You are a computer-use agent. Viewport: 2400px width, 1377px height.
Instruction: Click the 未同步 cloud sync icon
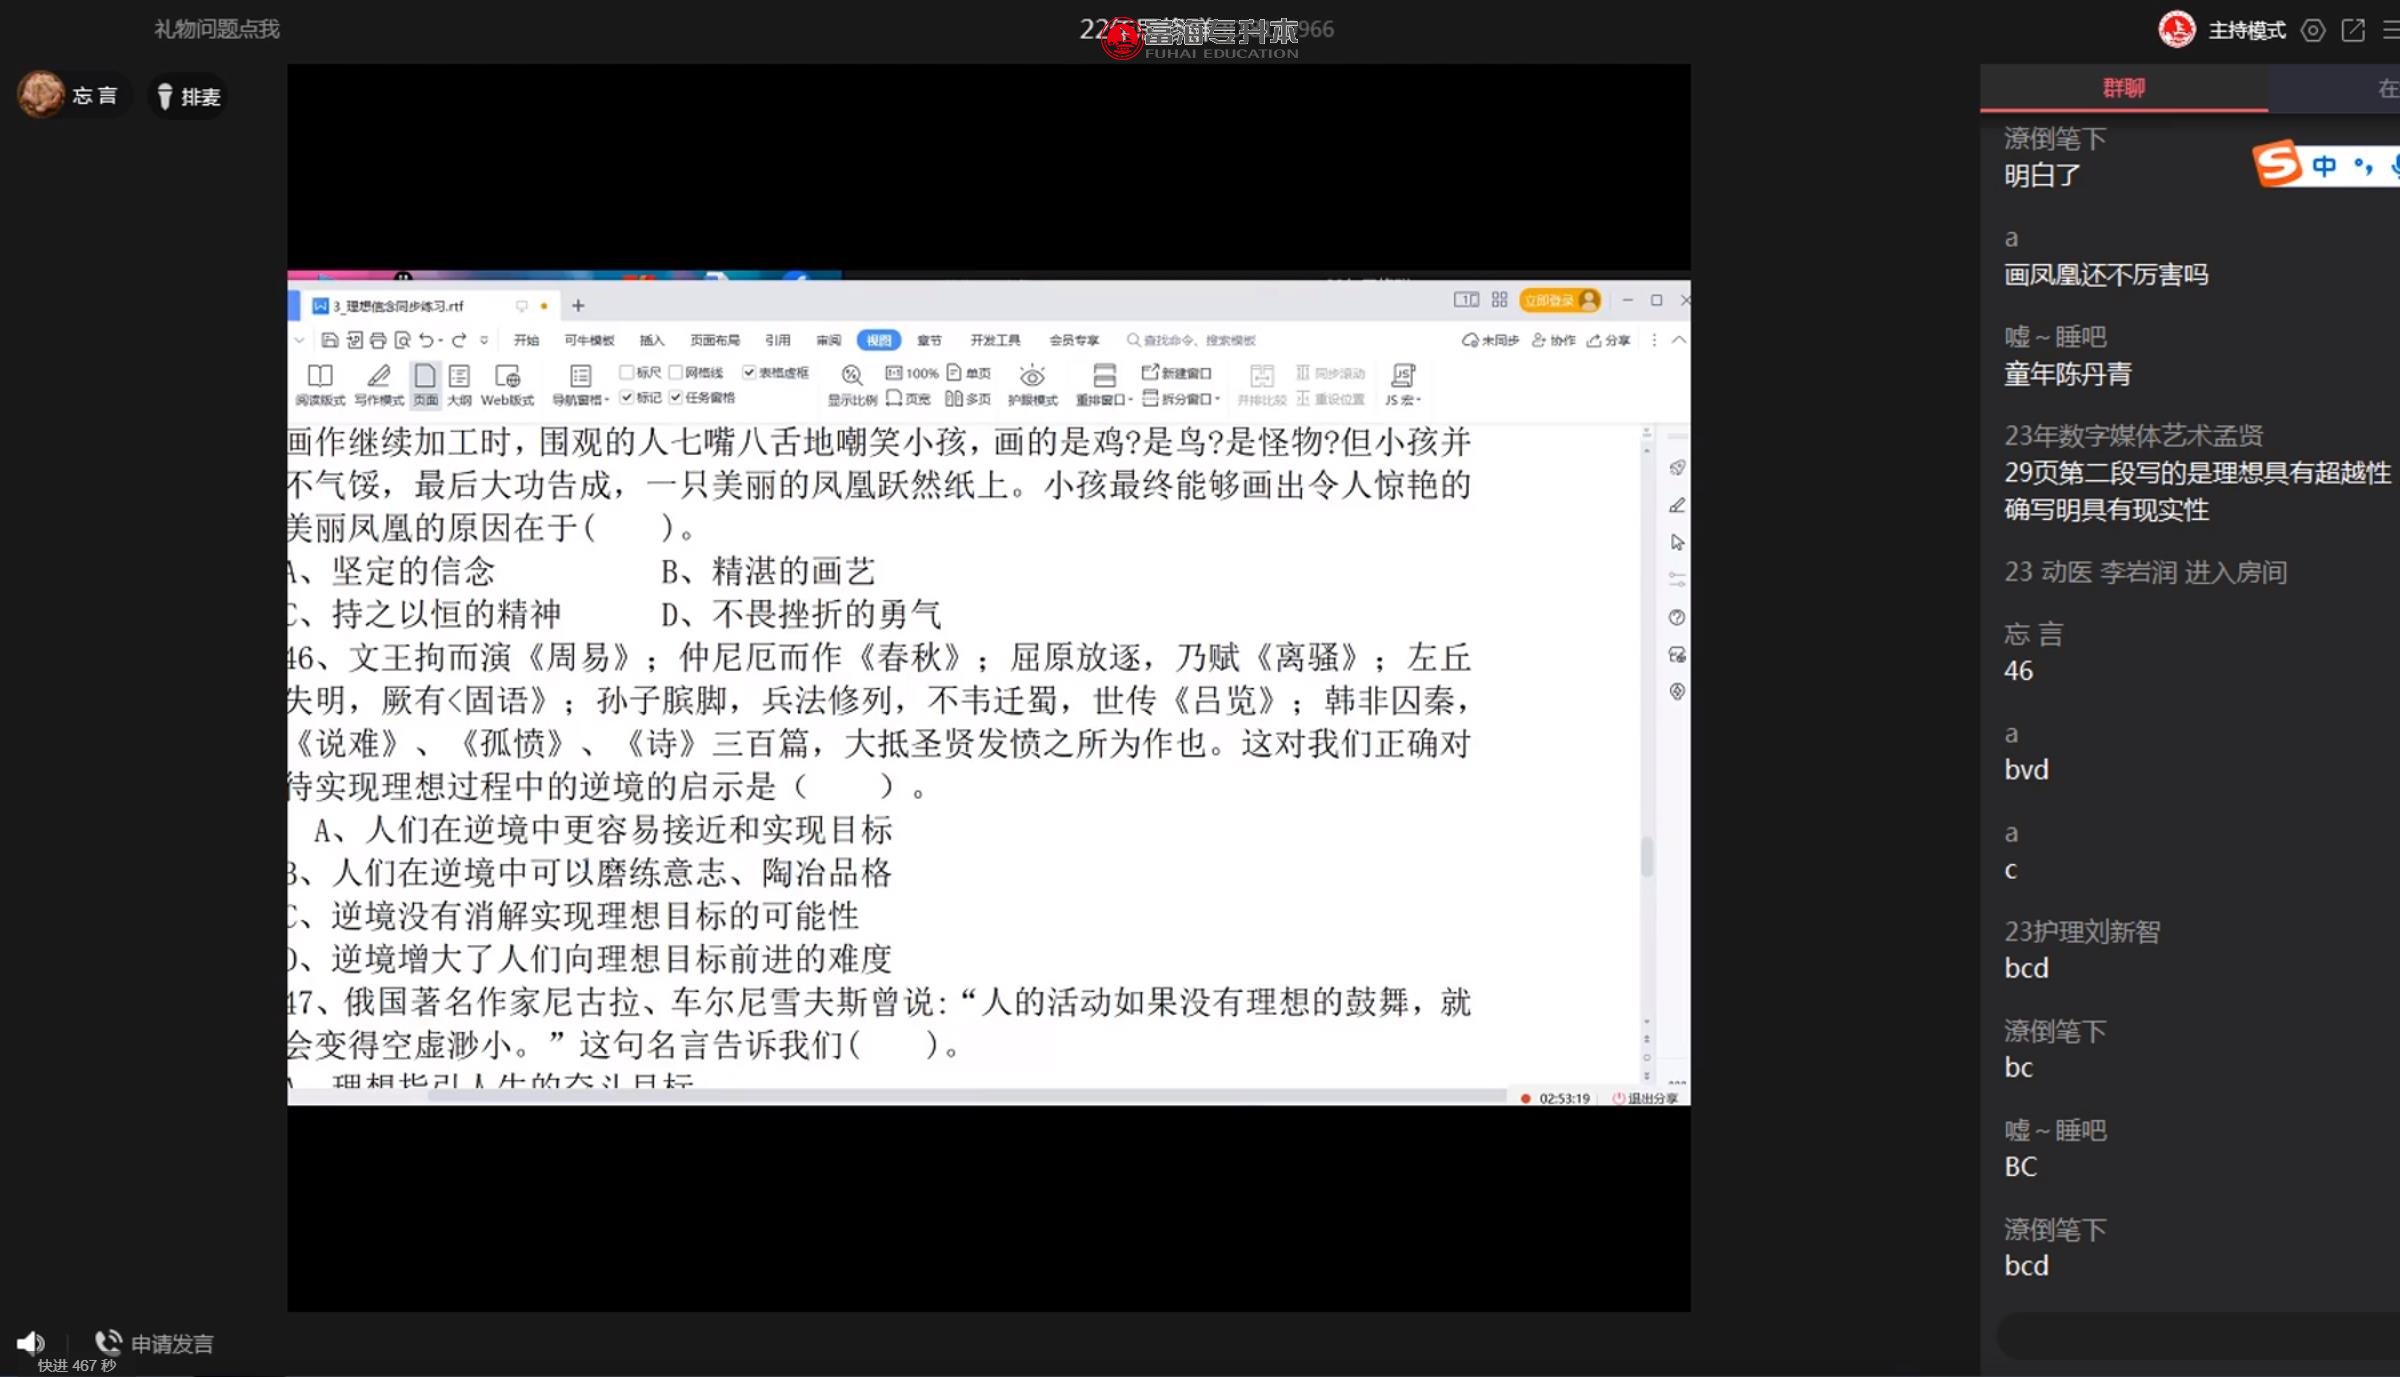pyautogui.click(x=1490, y=340)
